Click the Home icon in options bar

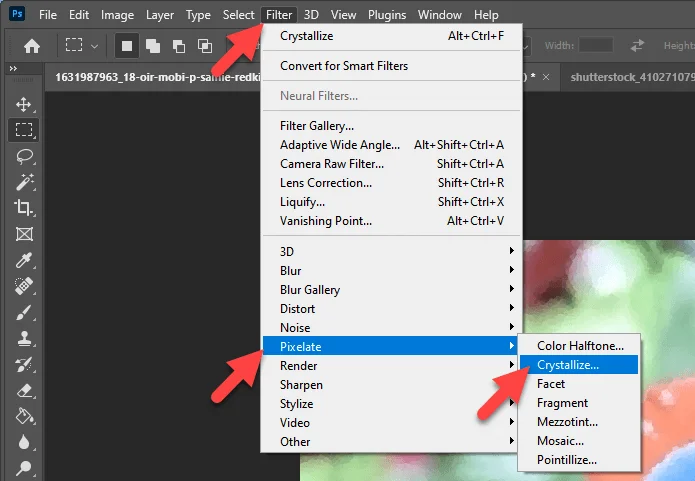(x=32, y=46)
